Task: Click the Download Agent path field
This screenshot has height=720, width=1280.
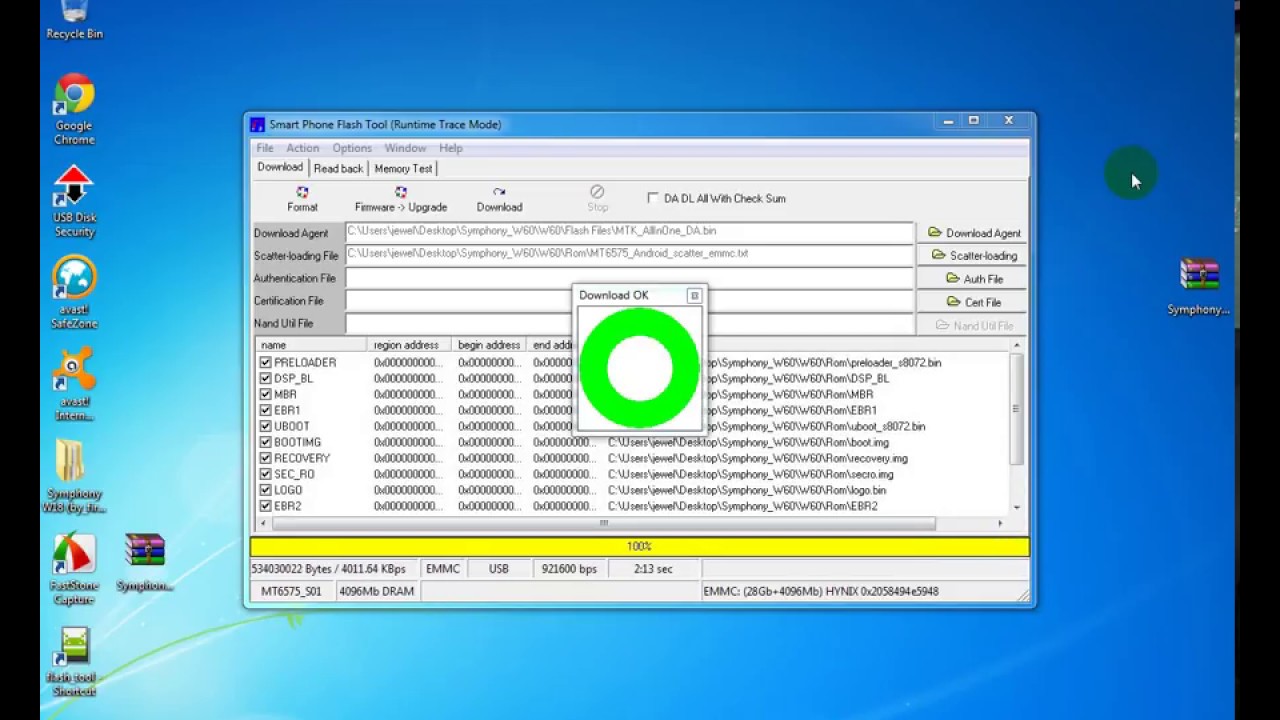Action: click(629, 232)
